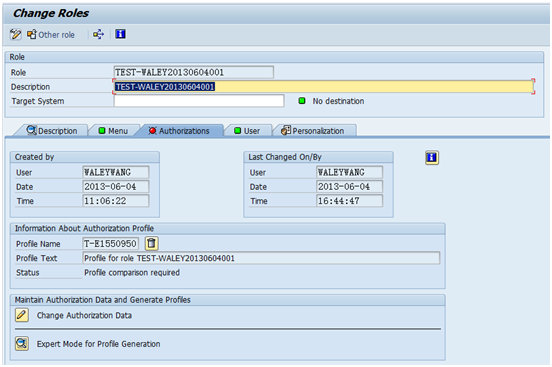Click Last Changed User field WALEYWANG
The image size is (552, 367).
click(349, 172)
